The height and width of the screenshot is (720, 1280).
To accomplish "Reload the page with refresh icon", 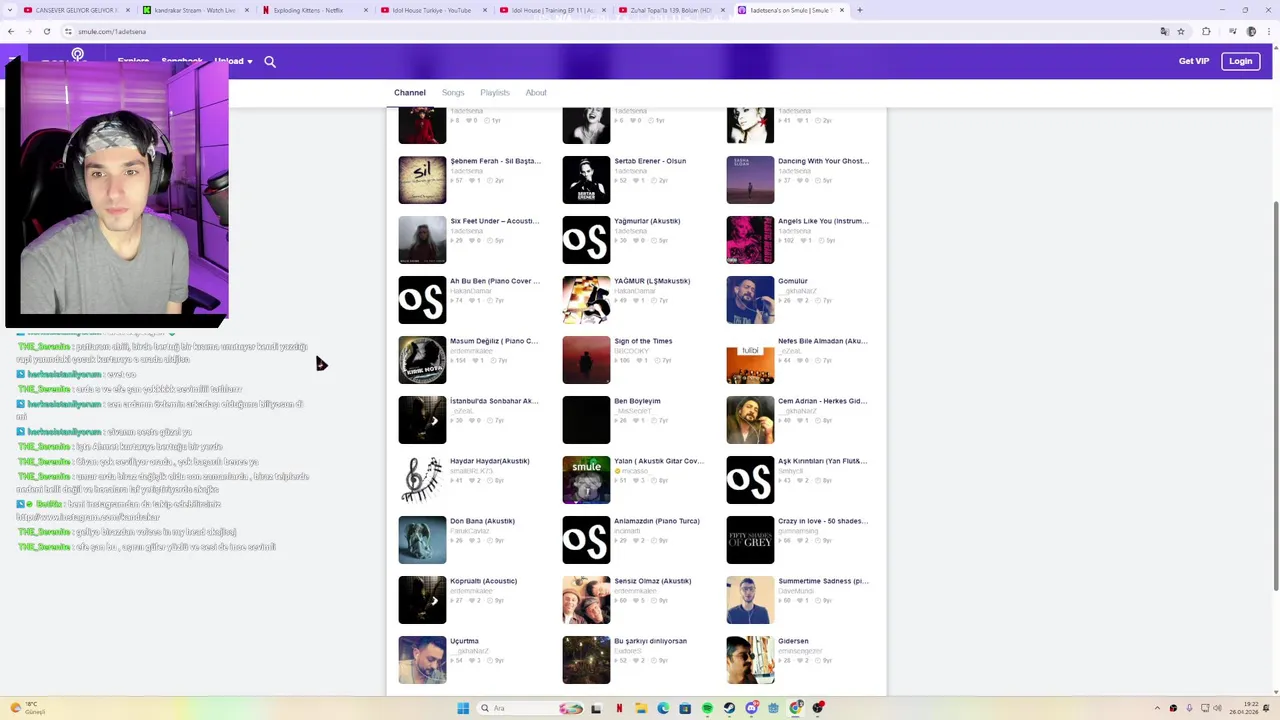I will point(47,31).
